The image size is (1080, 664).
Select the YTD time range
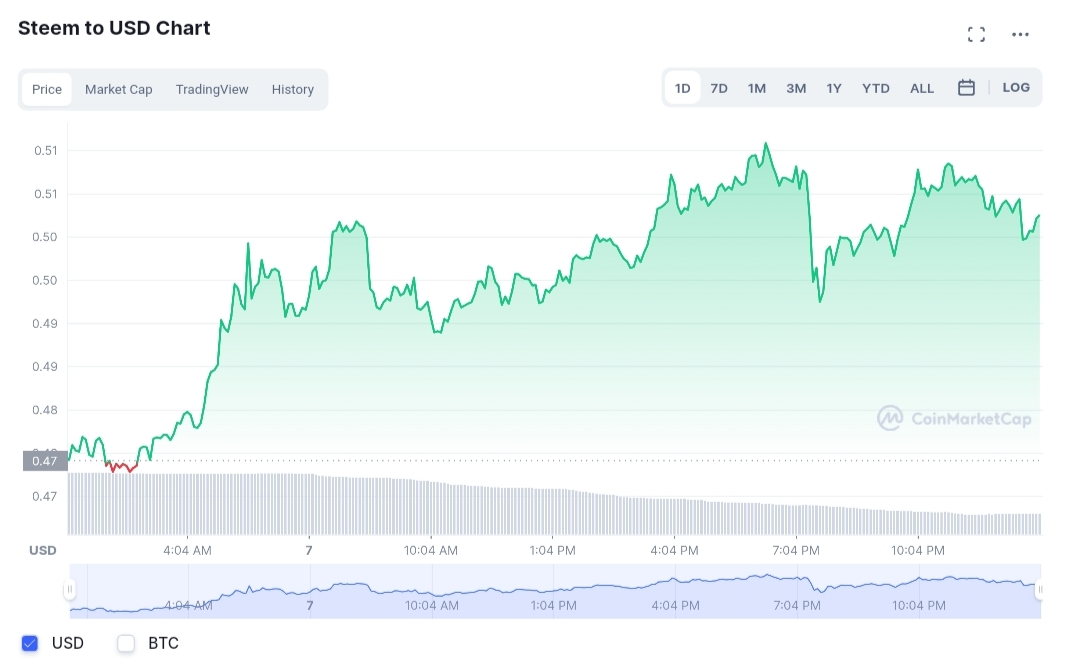coord(876,88)
